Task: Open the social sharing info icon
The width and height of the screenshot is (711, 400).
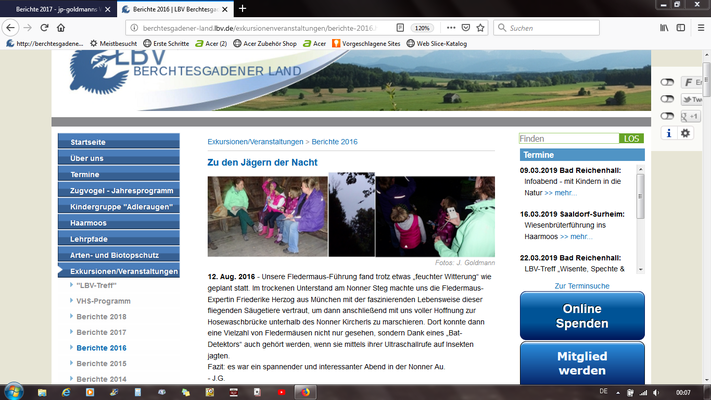Action: click(x=668, y=133)
